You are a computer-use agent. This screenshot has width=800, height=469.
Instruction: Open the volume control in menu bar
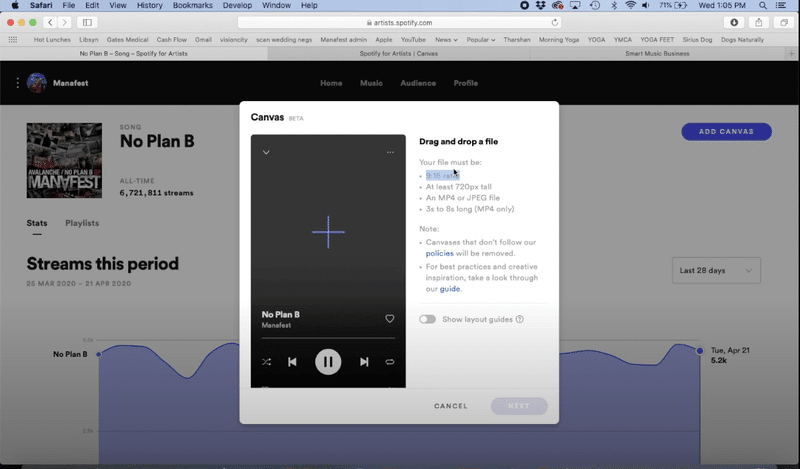(x=646, y=6)
